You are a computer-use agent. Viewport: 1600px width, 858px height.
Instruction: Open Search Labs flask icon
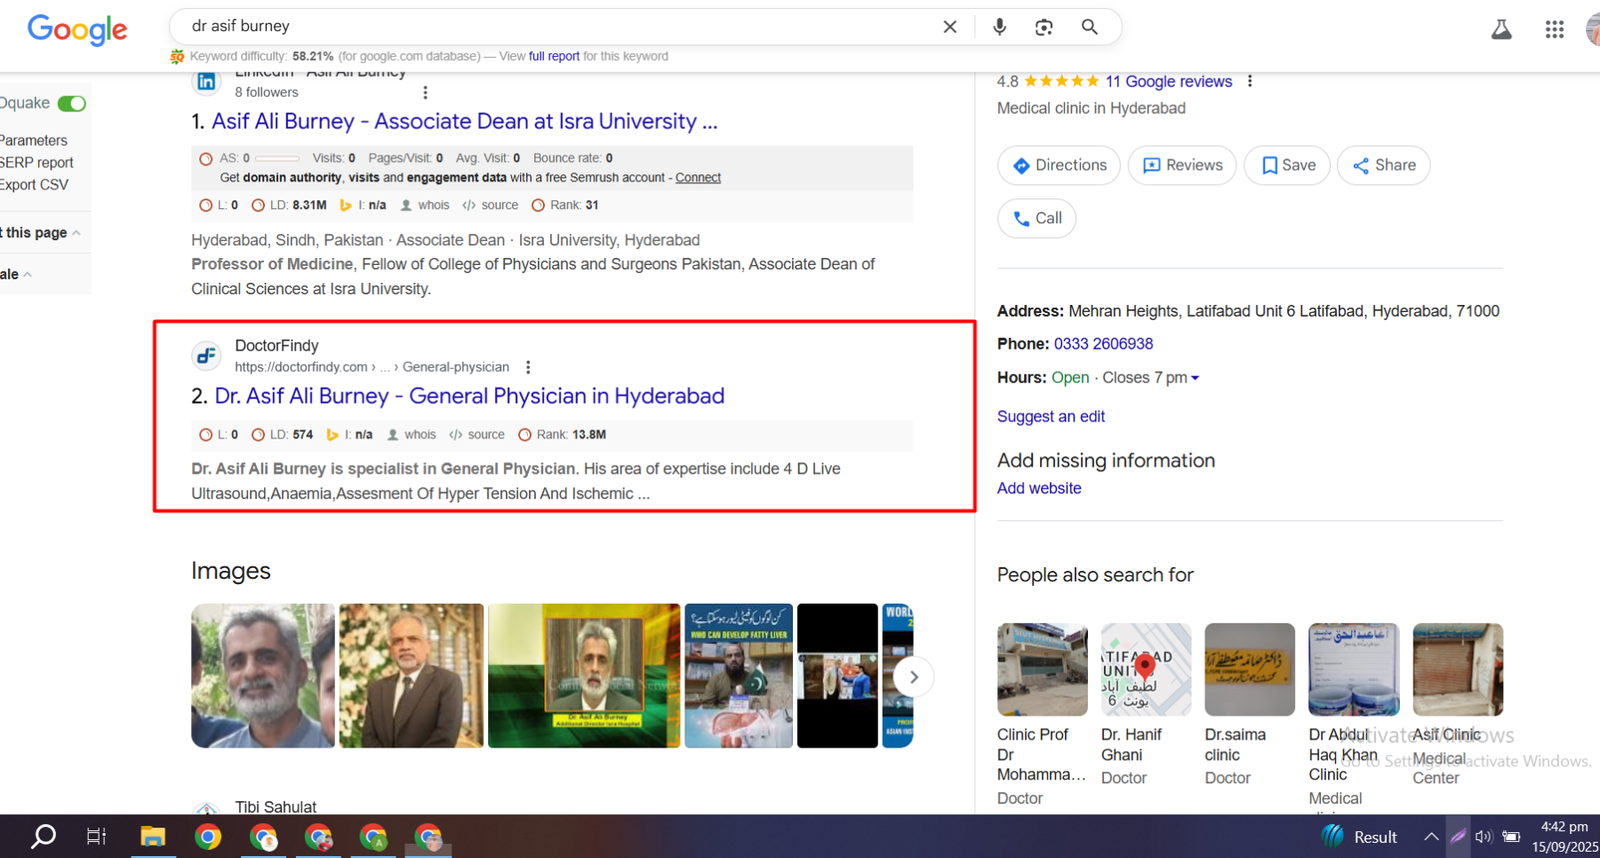pyautogui.click(x=1501, y=29)
